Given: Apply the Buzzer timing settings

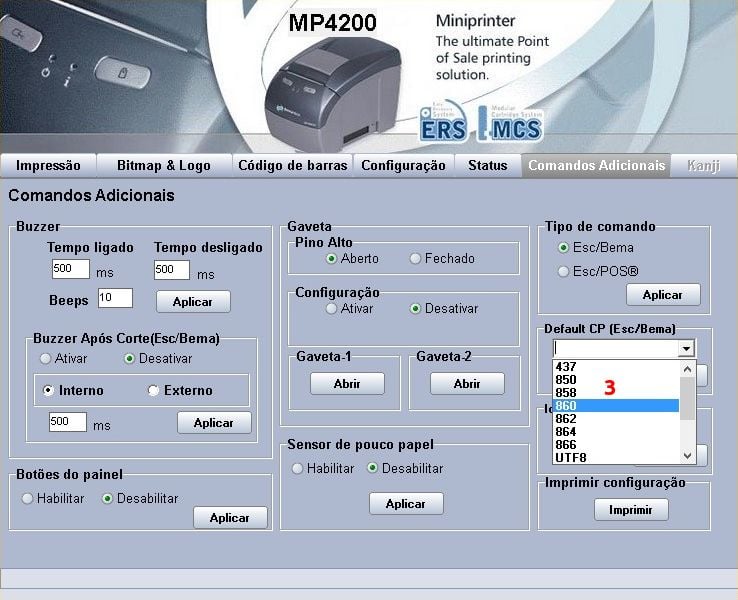Looking at the screenshot, I should coord(193,302).
